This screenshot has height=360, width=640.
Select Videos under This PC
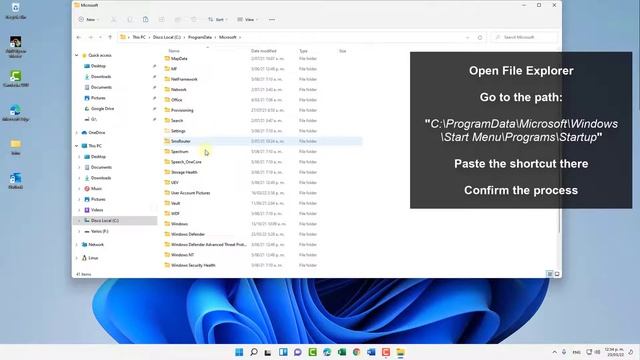[97, 210]
